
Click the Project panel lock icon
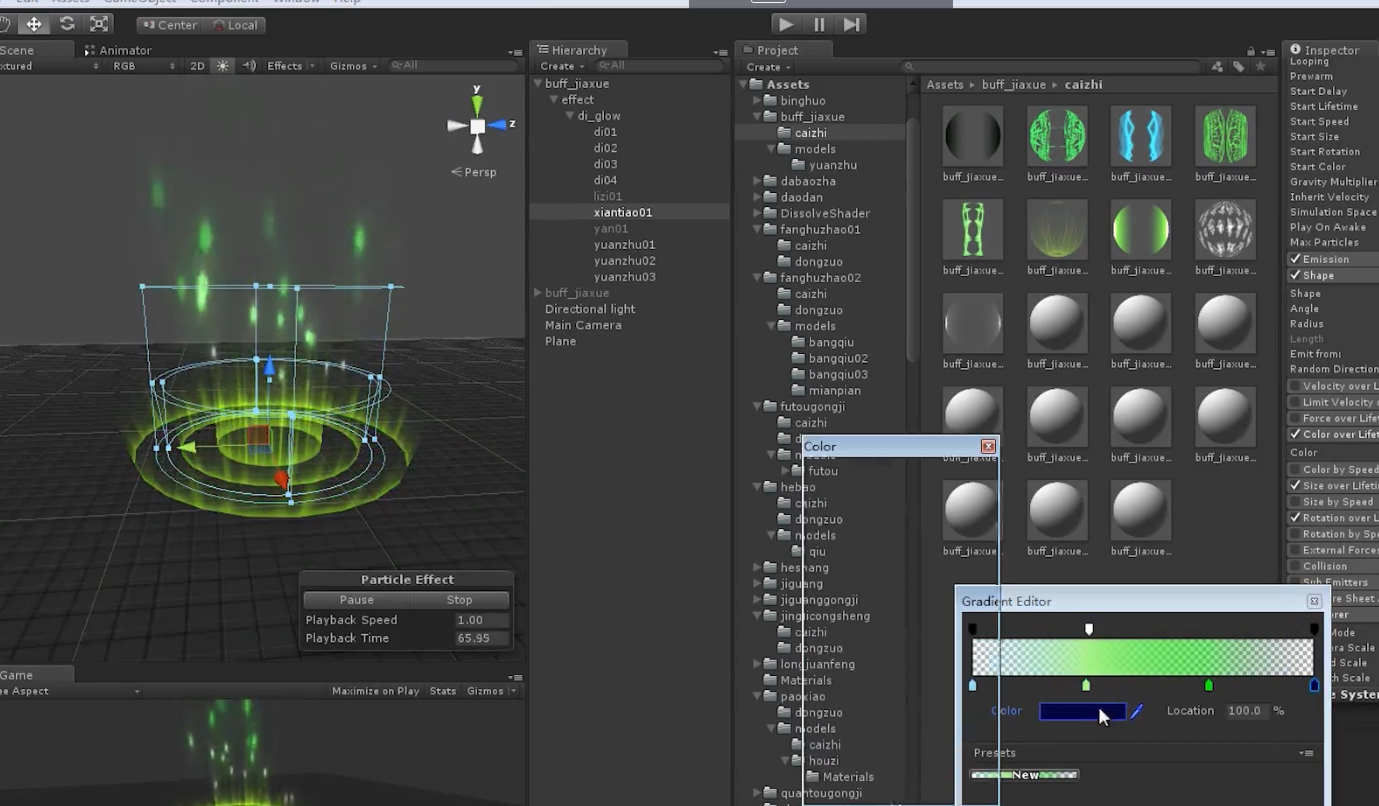coord(1251,51)
